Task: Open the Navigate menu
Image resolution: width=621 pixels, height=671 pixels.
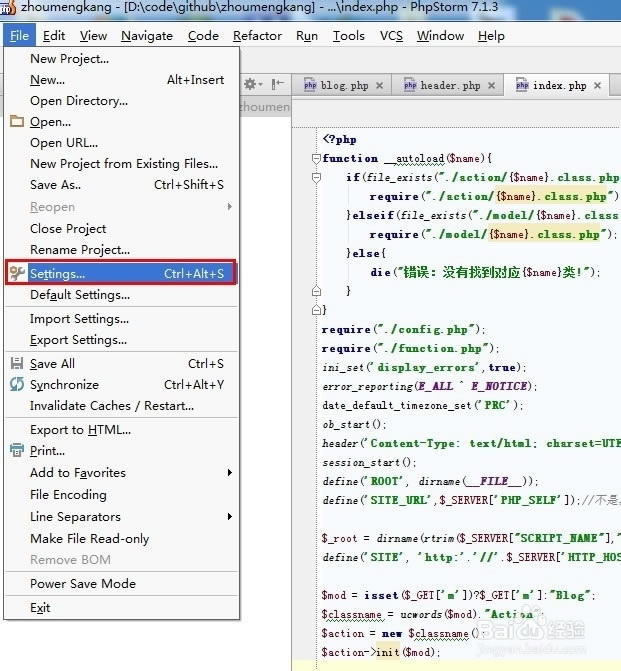Action: click(x=147, y=36)
